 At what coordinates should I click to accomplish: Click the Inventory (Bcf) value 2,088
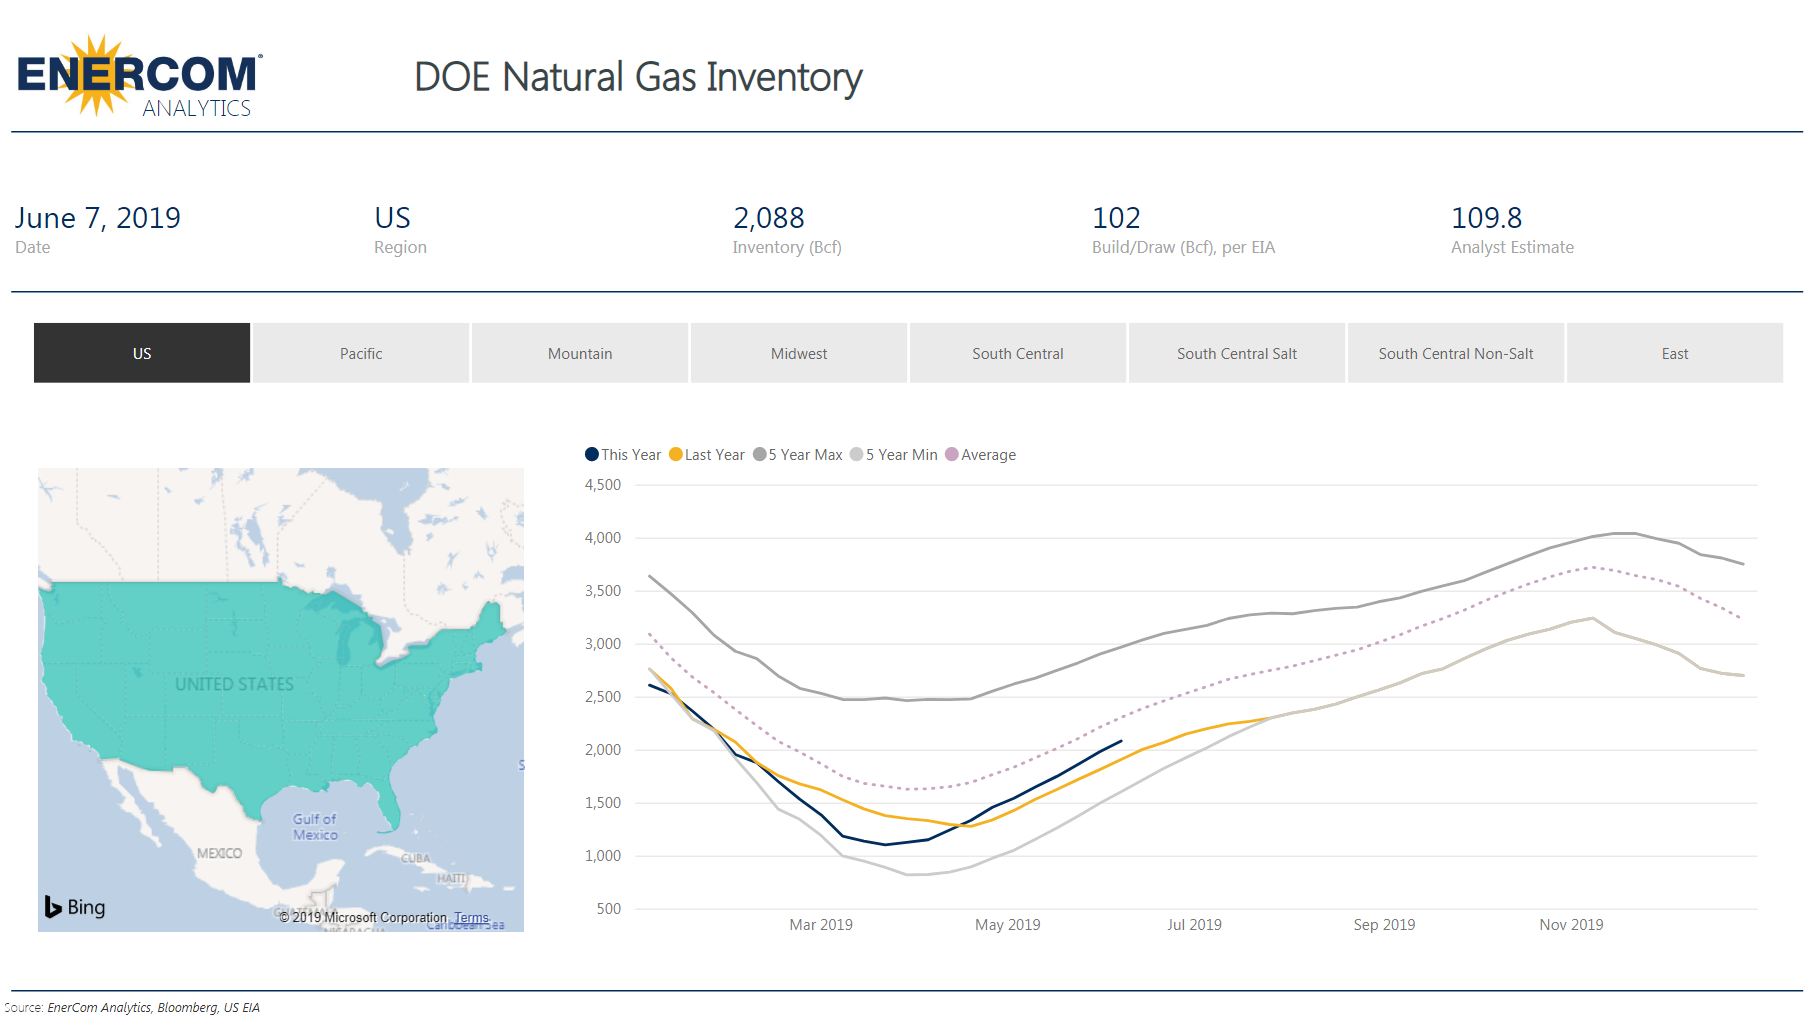coord(768,218)
